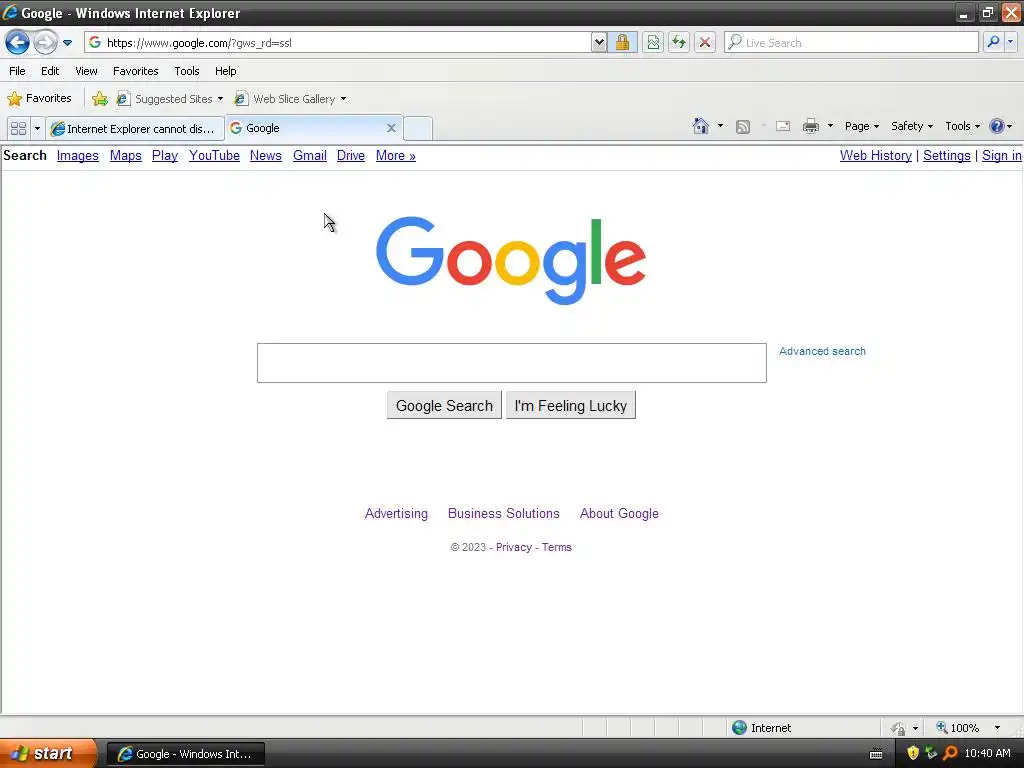Click the Sign in link

coord(1002,155)
